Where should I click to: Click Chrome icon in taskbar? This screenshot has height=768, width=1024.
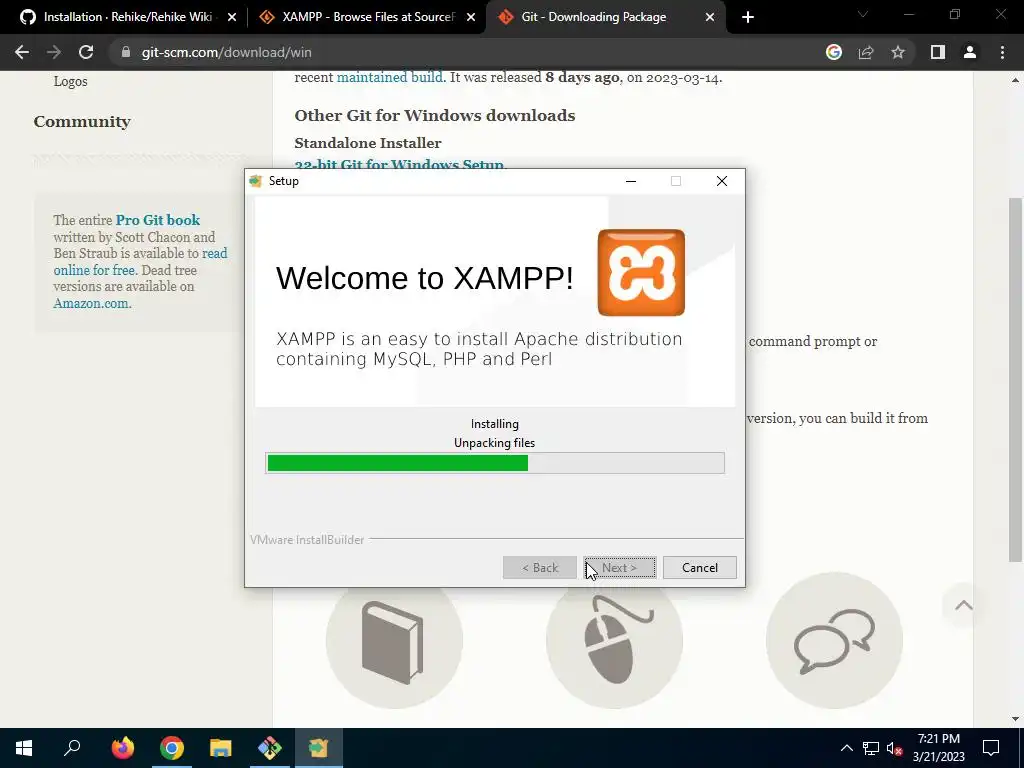[172, 748]
